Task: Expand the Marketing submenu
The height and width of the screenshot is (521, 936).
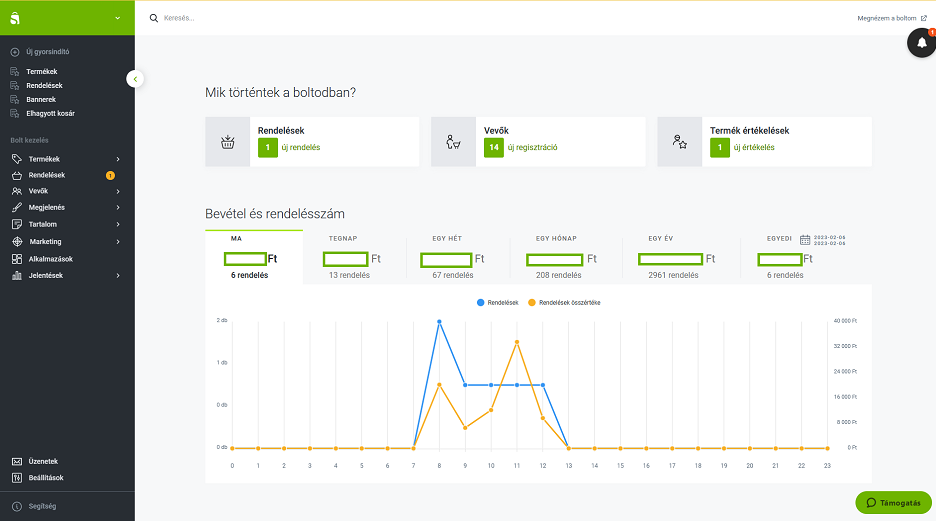Action: tap(117, 242)
